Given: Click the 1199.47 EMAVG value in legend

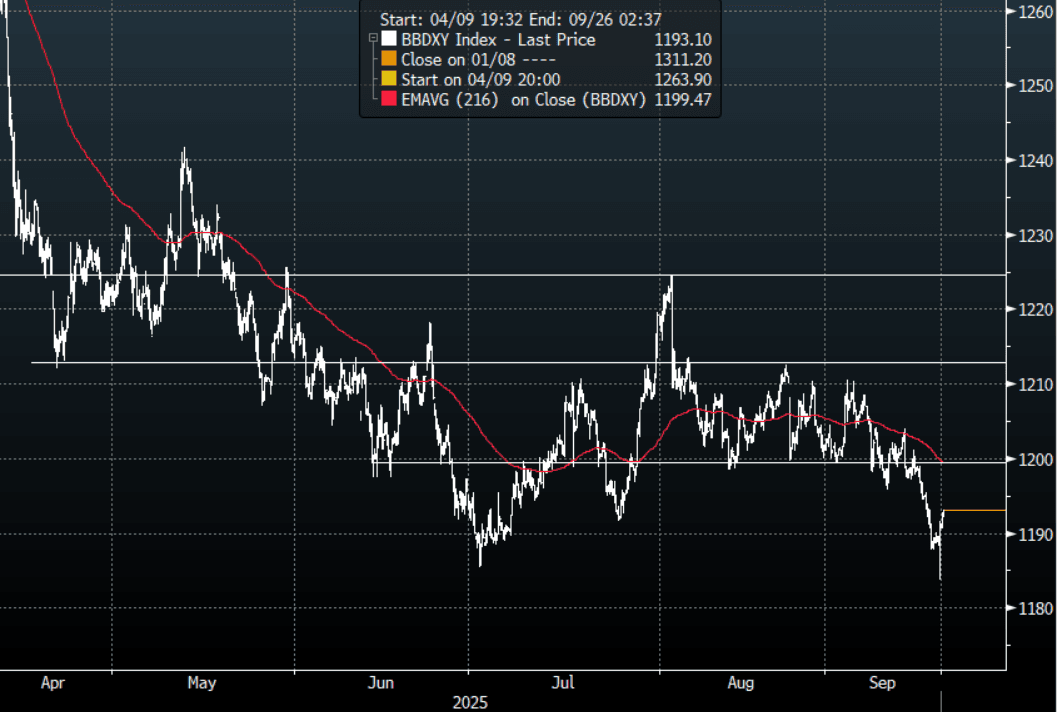Looking at the screenshot, I should click(x=682, y=98).
